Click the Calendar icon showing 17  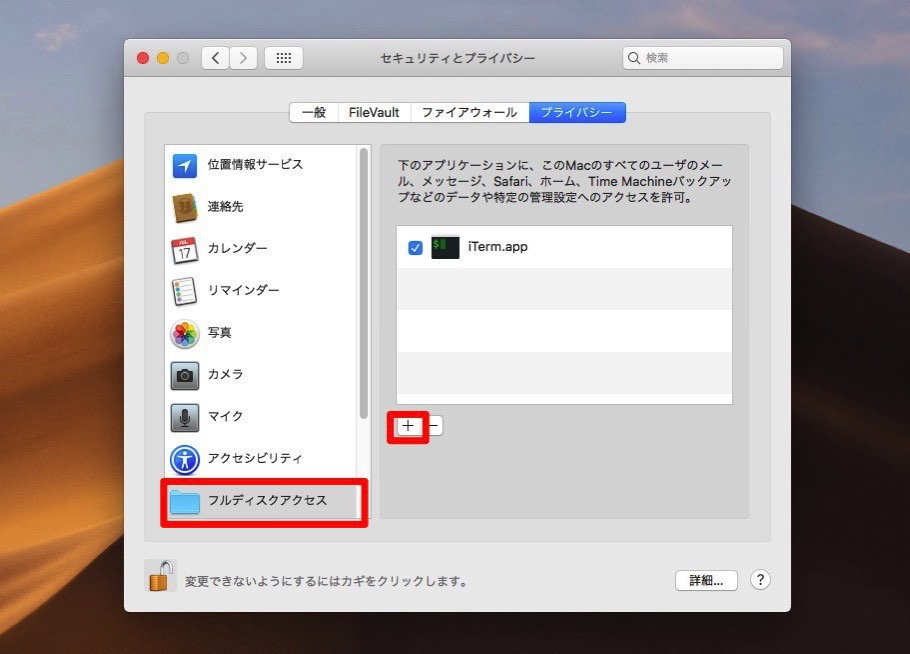point(185,250)
